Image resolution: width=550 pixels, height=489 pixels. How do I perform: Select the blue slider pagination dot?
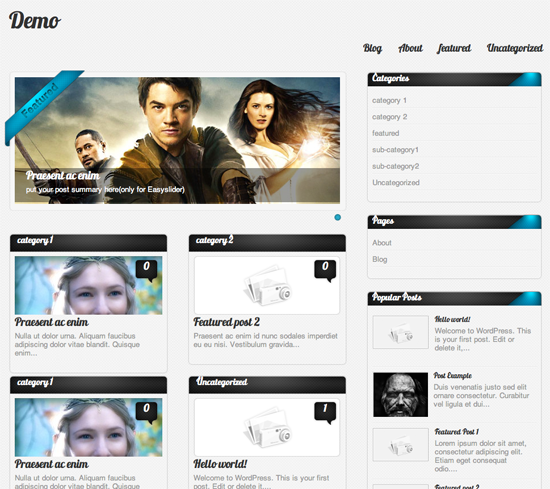(337, 217)
